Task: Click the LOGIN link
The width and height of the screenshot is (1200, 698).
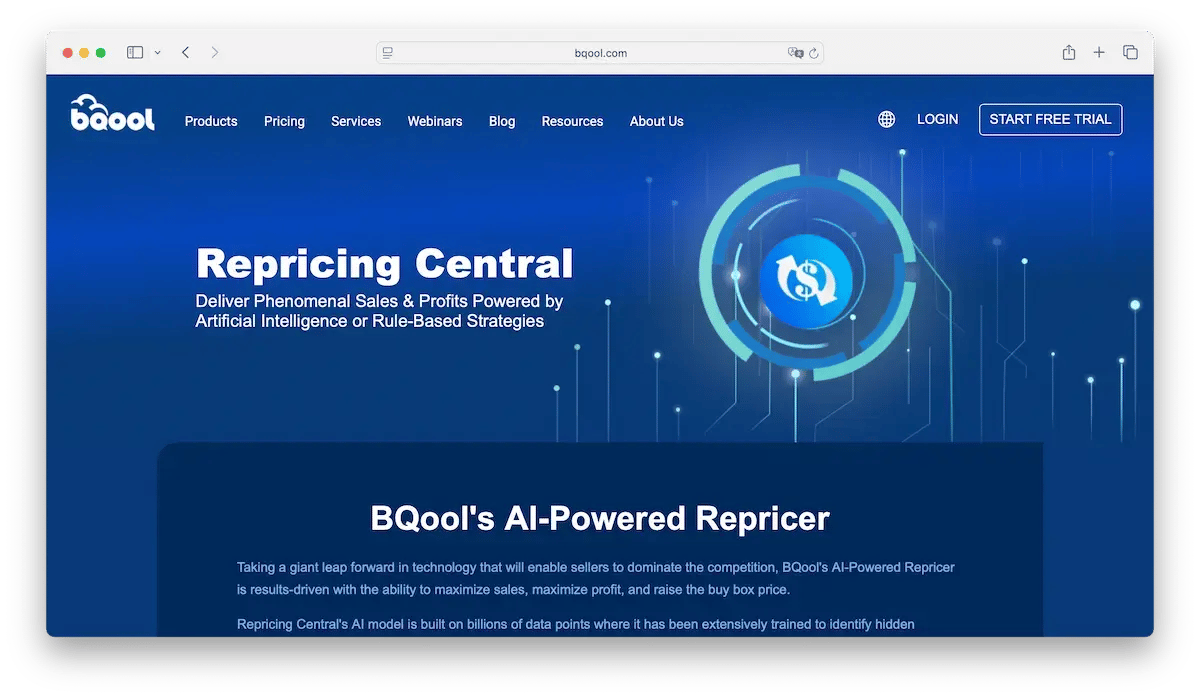Action: point(937,119)
